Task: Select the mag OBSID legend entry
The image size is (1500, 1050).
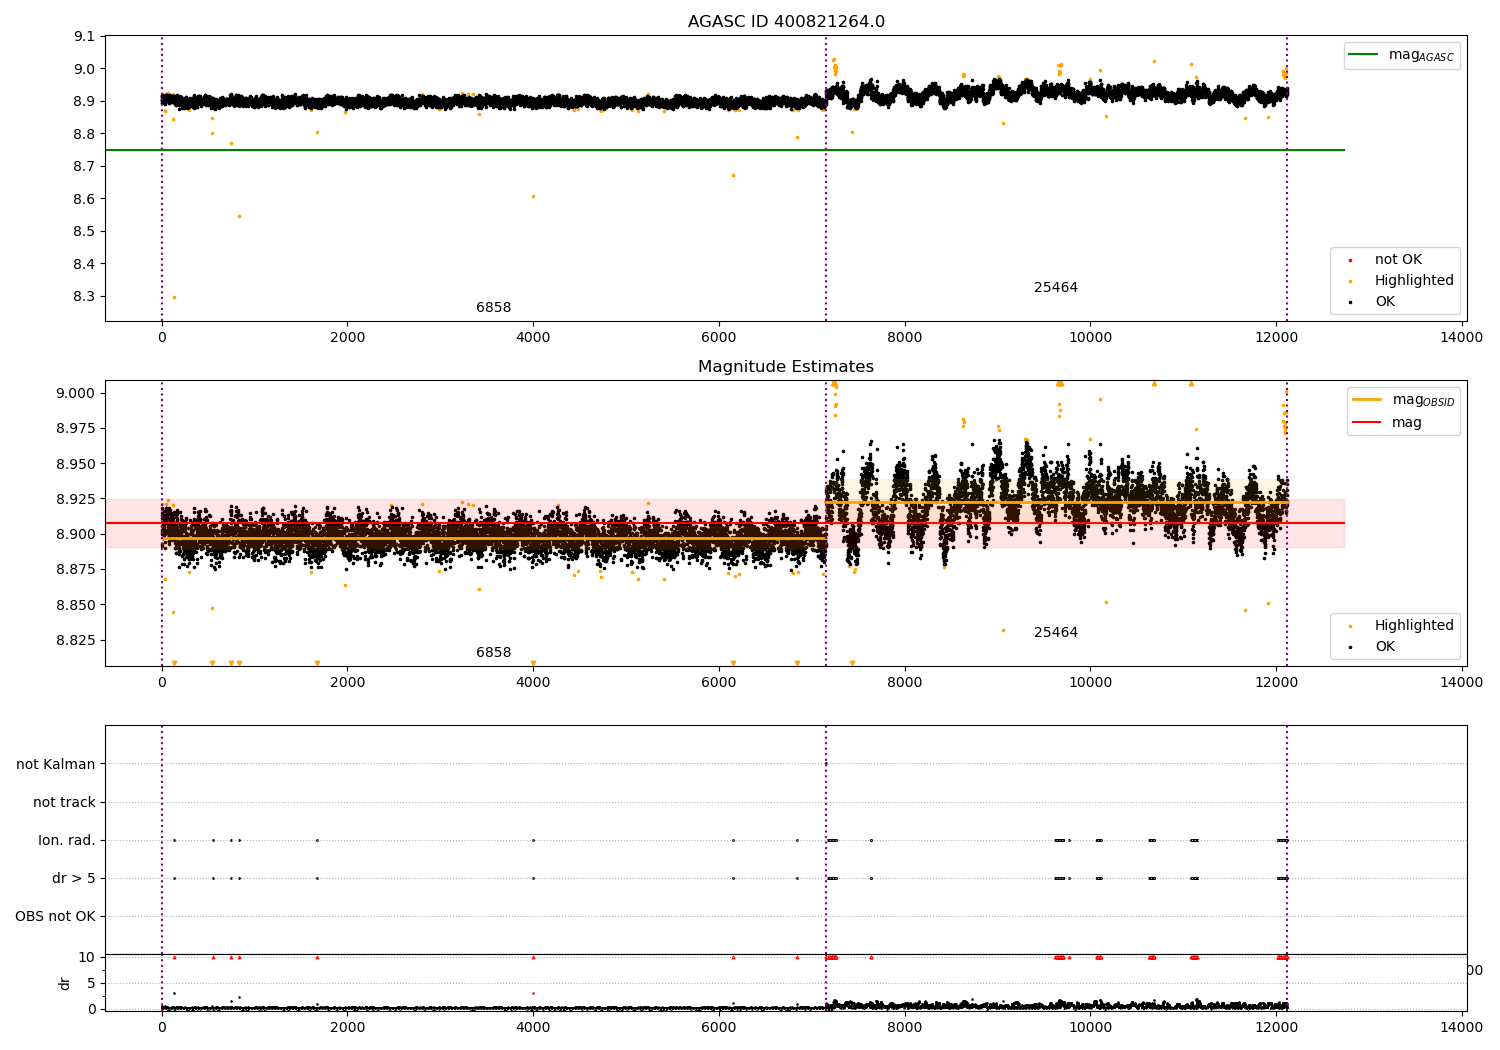Action: [x=1403, y=400]
